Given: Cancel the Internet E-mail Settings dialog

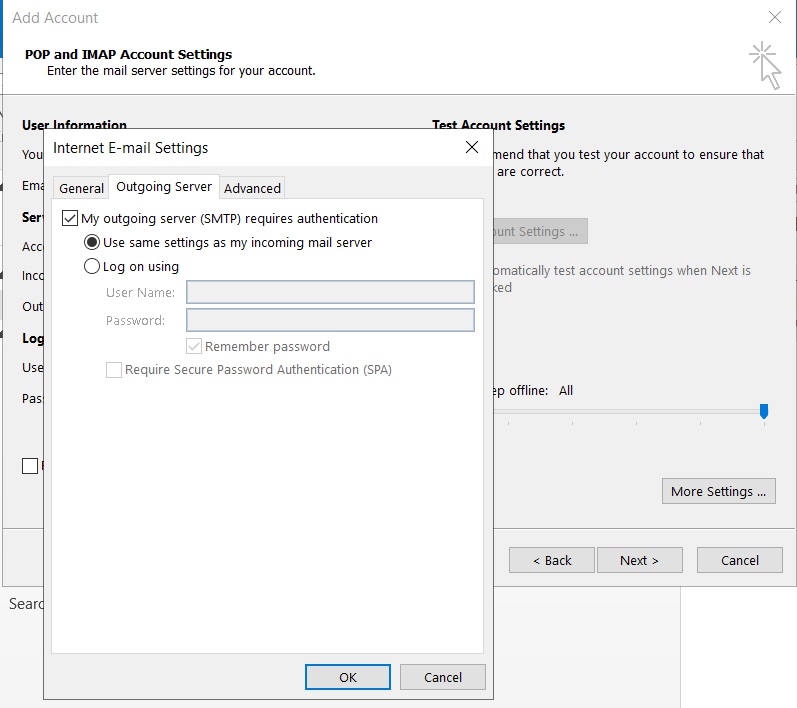Looking at the screenshot, I should 442,677.
